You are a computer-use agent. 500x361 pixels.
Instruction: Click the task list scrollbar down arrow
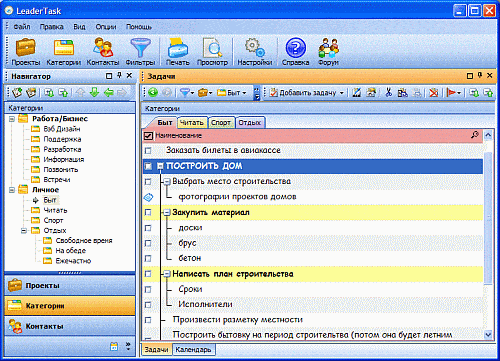[488, 334]
